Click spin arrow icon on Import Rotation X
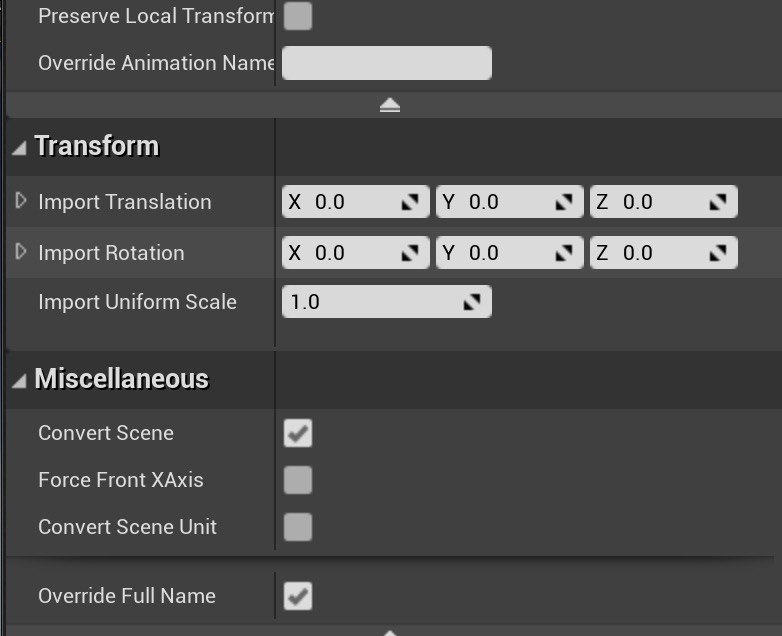This screenshot has height=636, width=782. click(x=411, y=253)
